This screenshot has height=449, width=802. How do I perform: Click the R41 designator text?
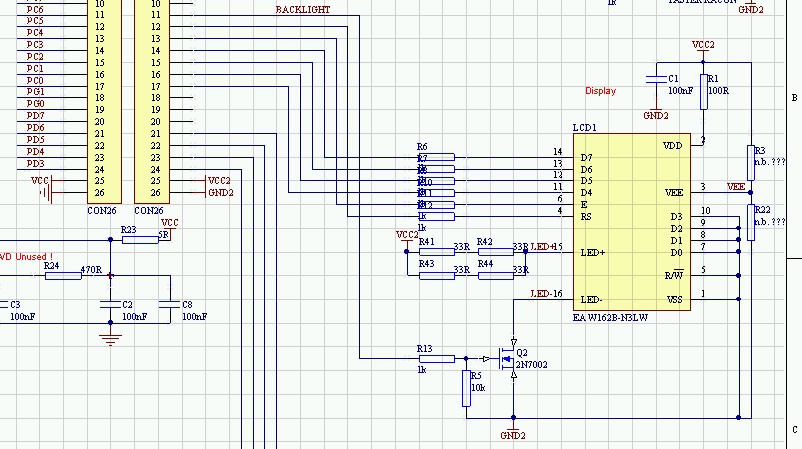click(x=427, y=242)
